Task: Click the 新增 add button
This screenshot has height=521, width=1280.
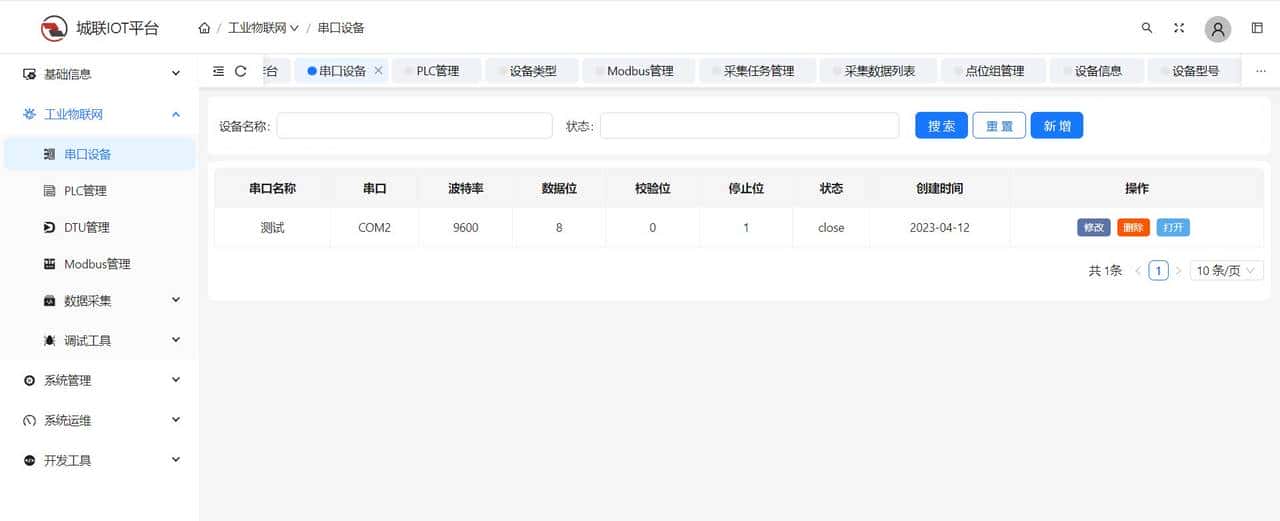Action: (x=1057, y=126)
